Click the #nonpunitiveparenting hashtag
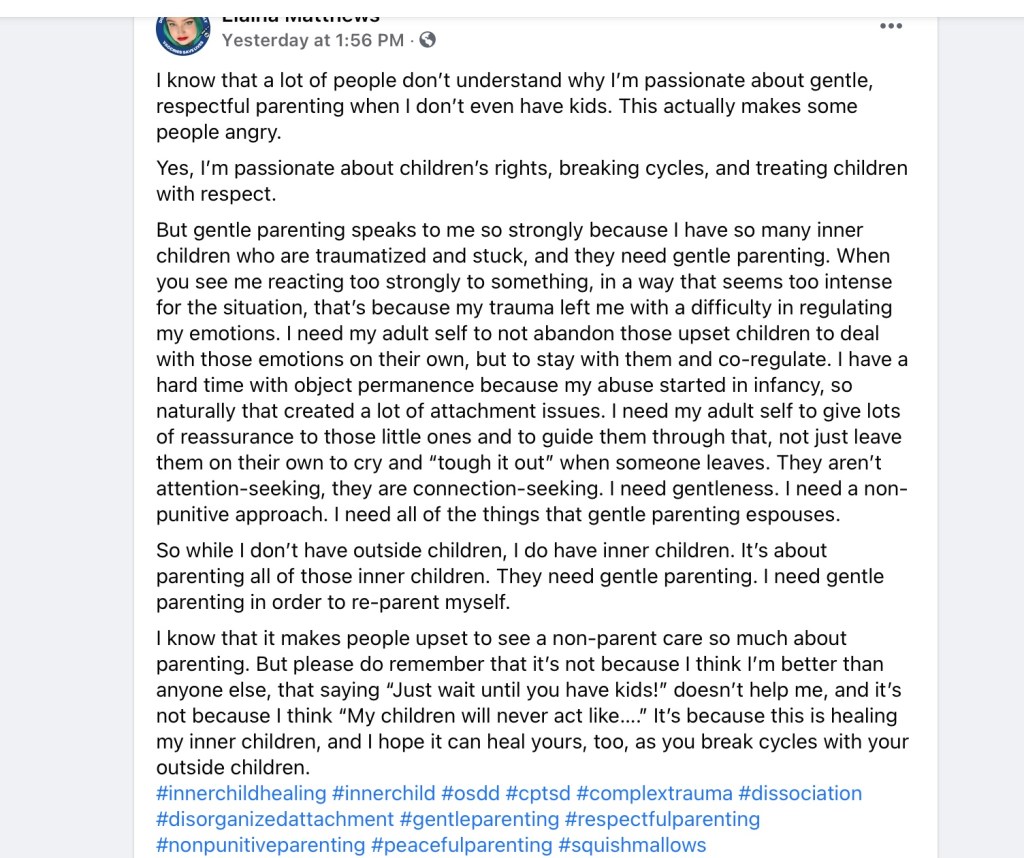The width and height of the screenshot is (1024, 858). [x=260, y=845]
